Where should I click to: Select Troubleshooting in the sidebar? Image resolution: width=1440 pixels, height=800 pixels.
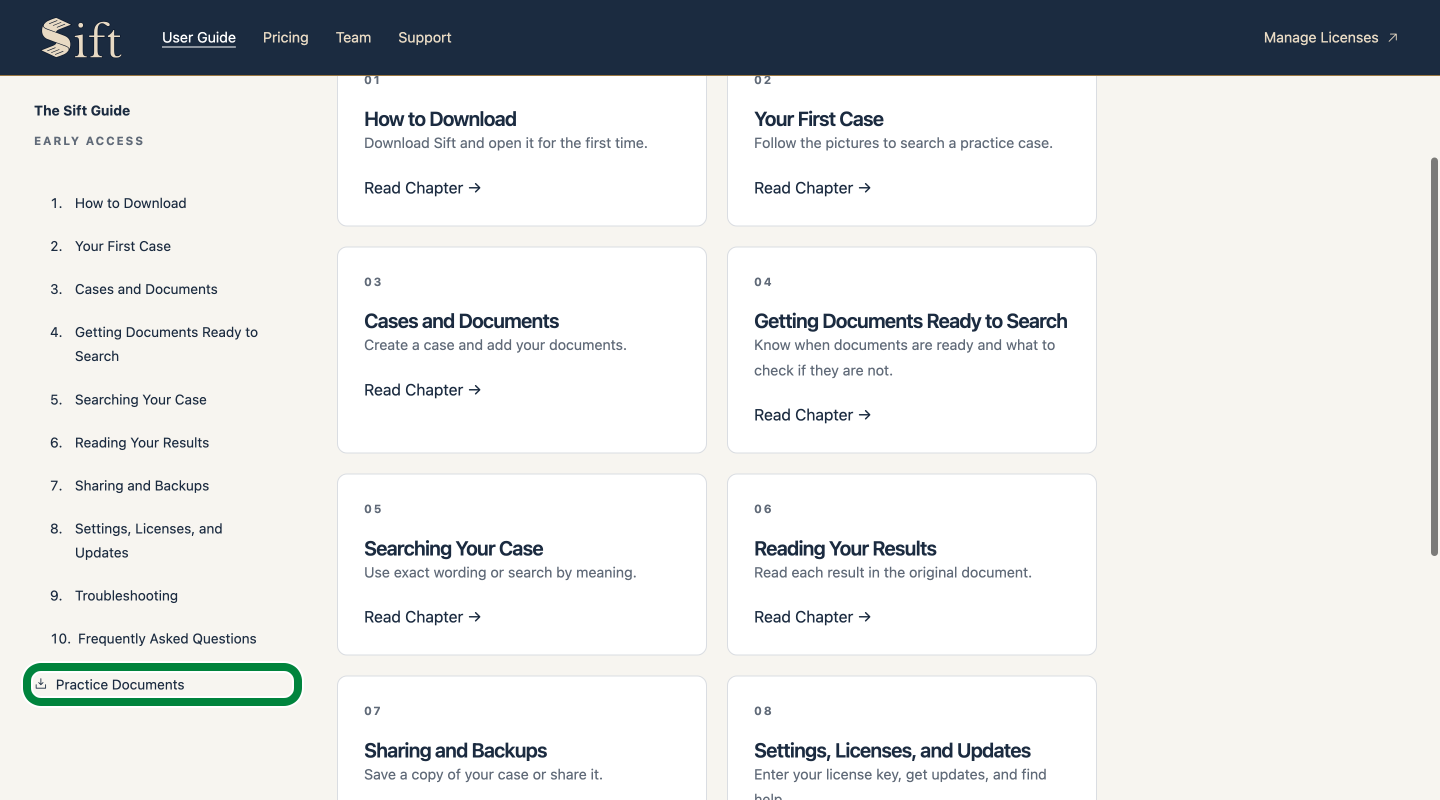[126, 595]
